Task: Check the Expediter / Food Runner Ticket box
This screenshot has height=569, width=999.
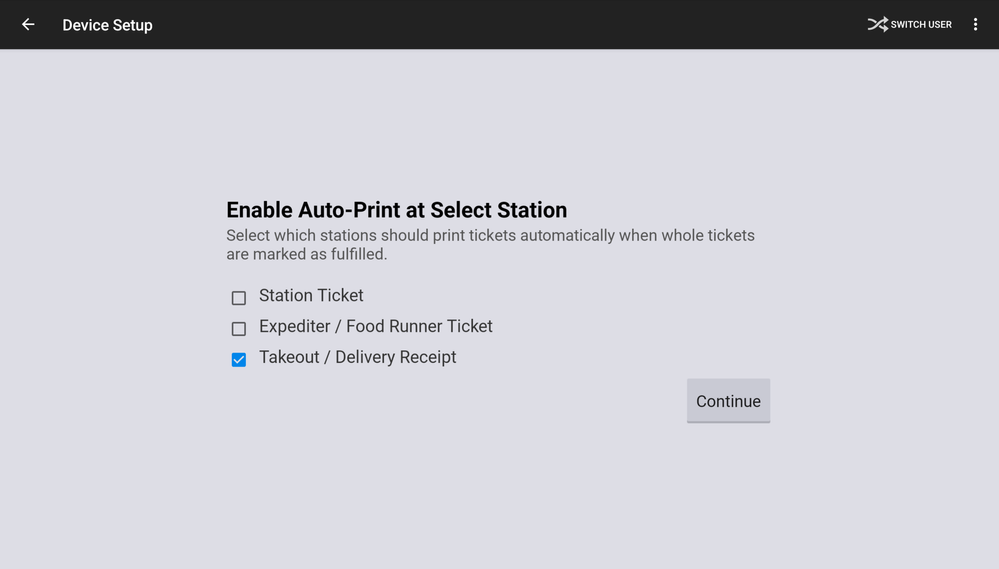Action: 239,329
